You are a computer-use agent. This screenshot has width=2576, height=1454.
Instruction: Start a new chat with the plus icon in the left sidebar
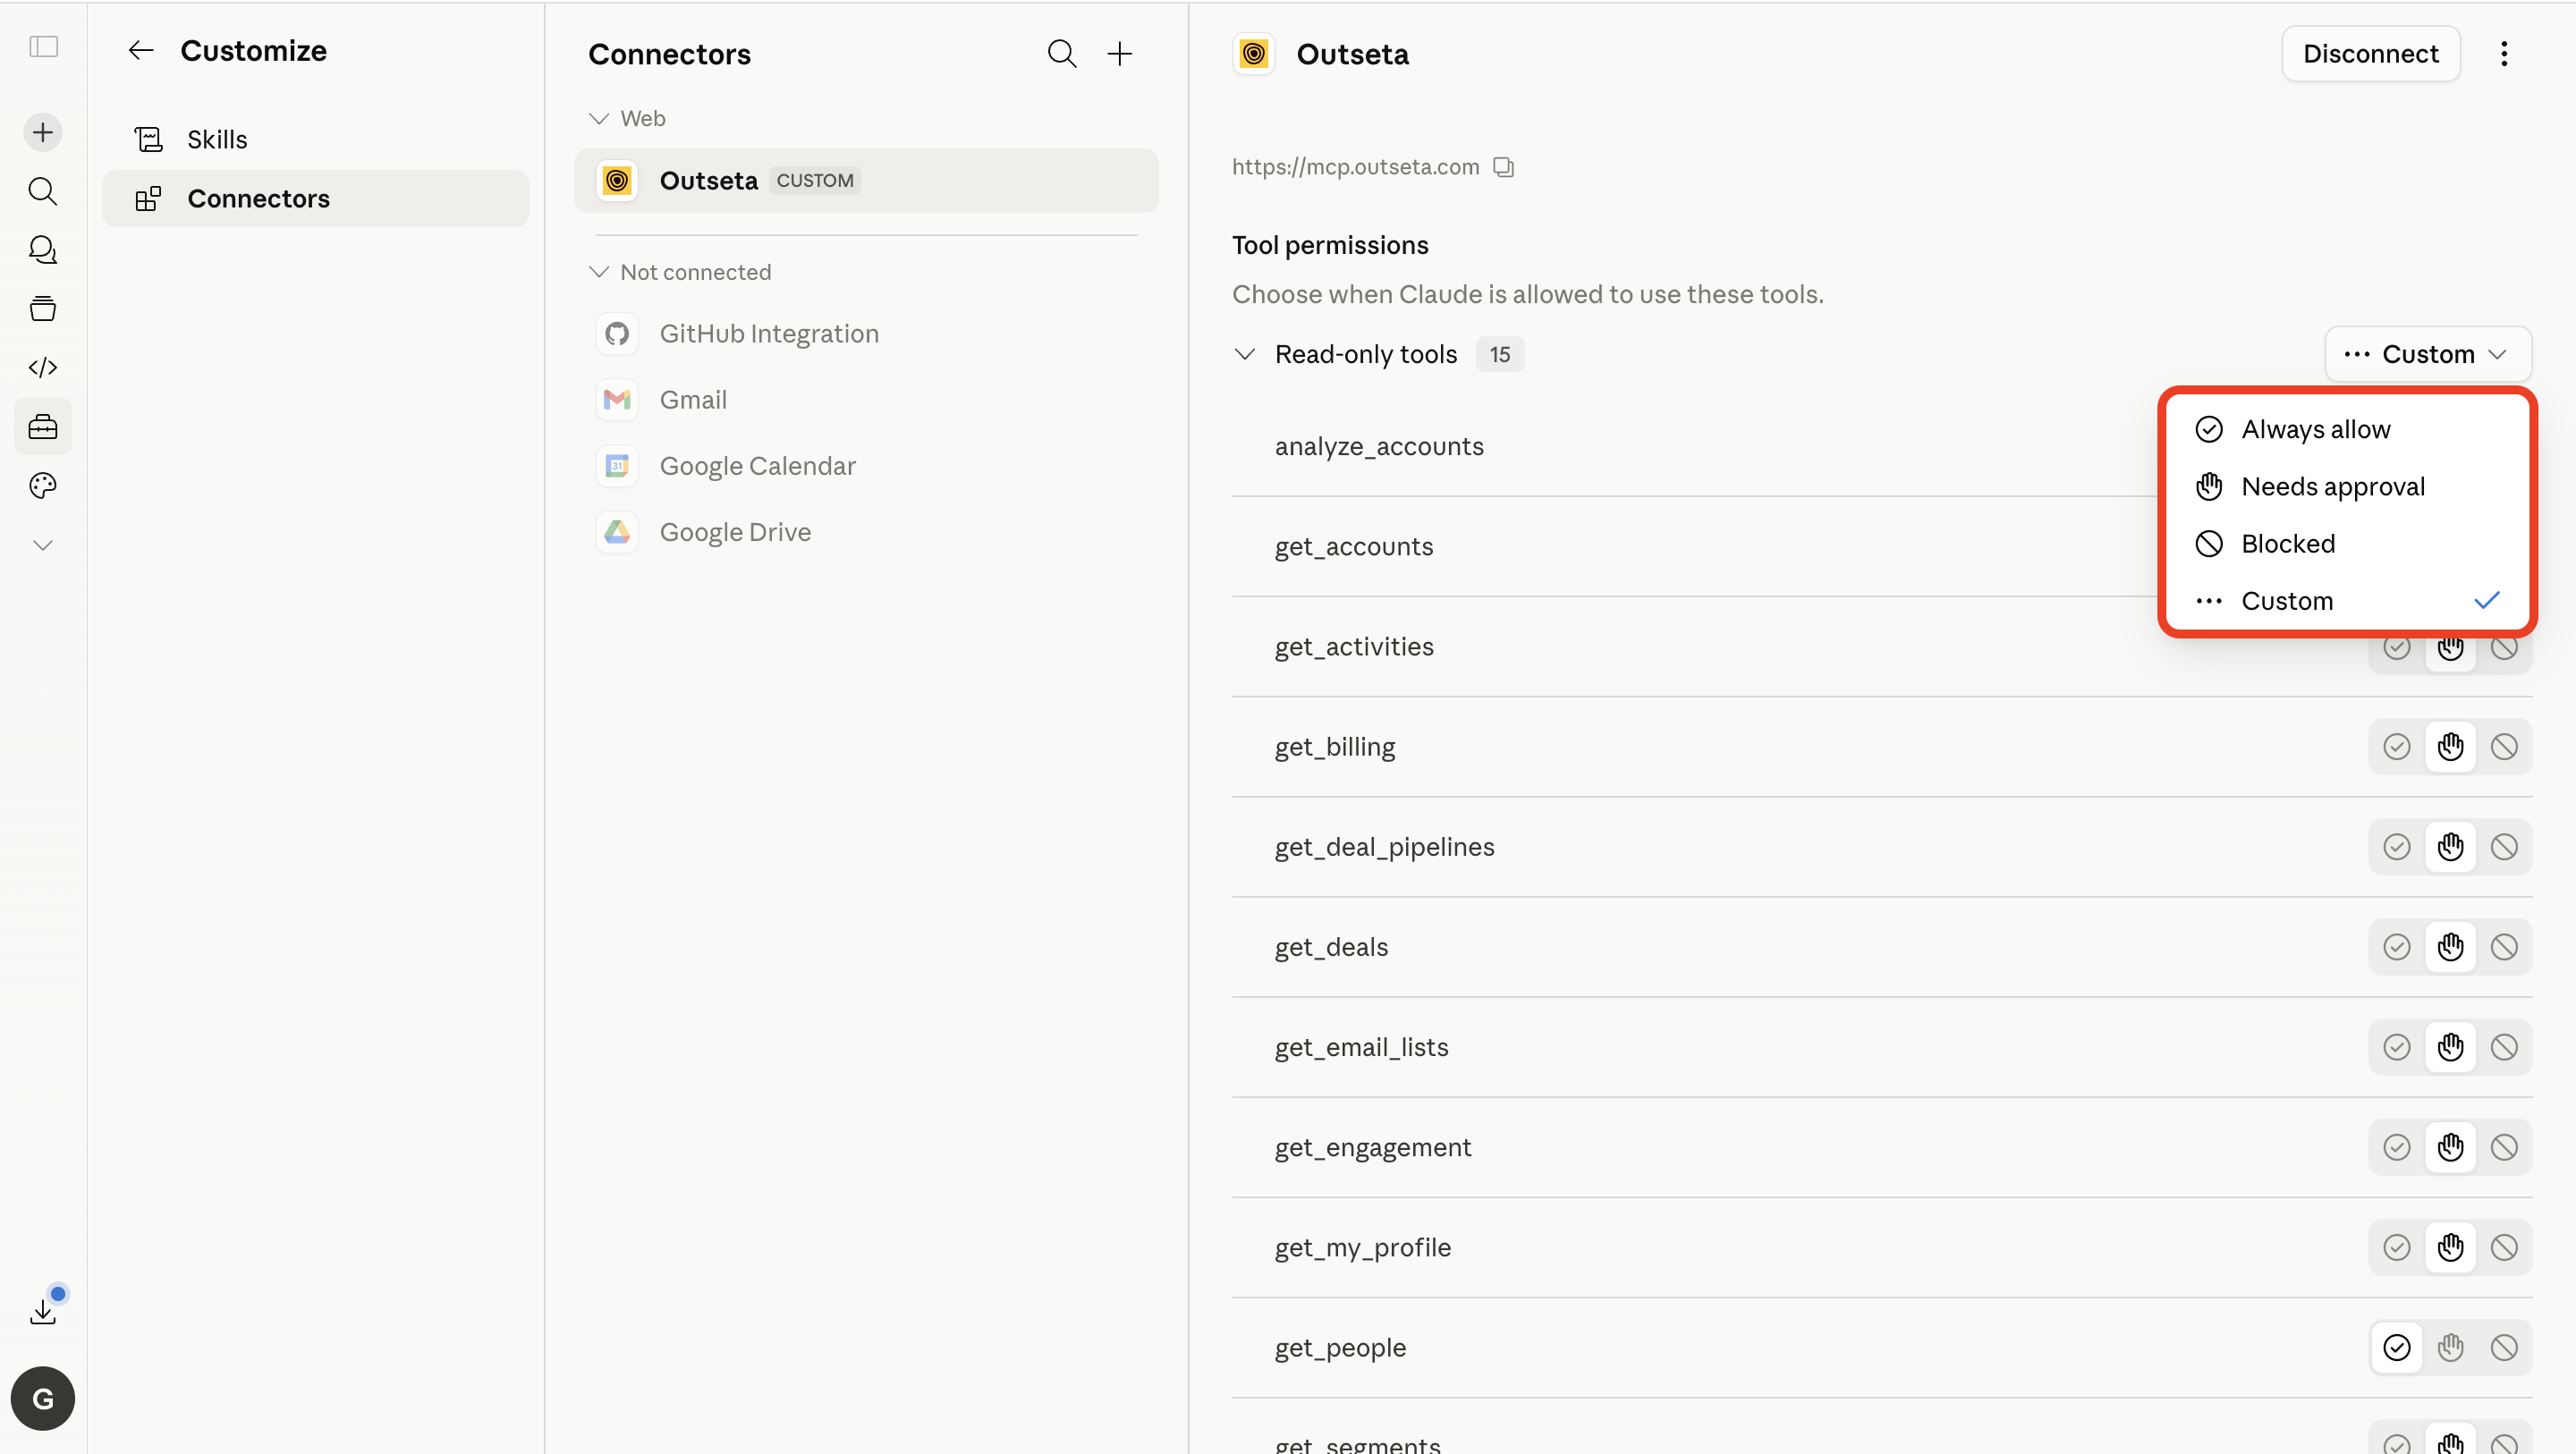43,132
